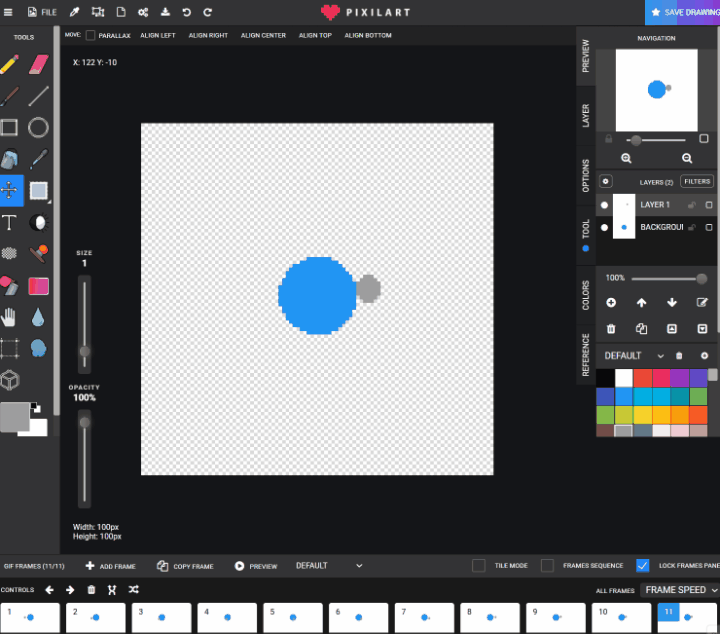The width and height of the screenshot is (720, 634).
Task: Select the Rectangle shape tool
Action: tap(10, 127)
